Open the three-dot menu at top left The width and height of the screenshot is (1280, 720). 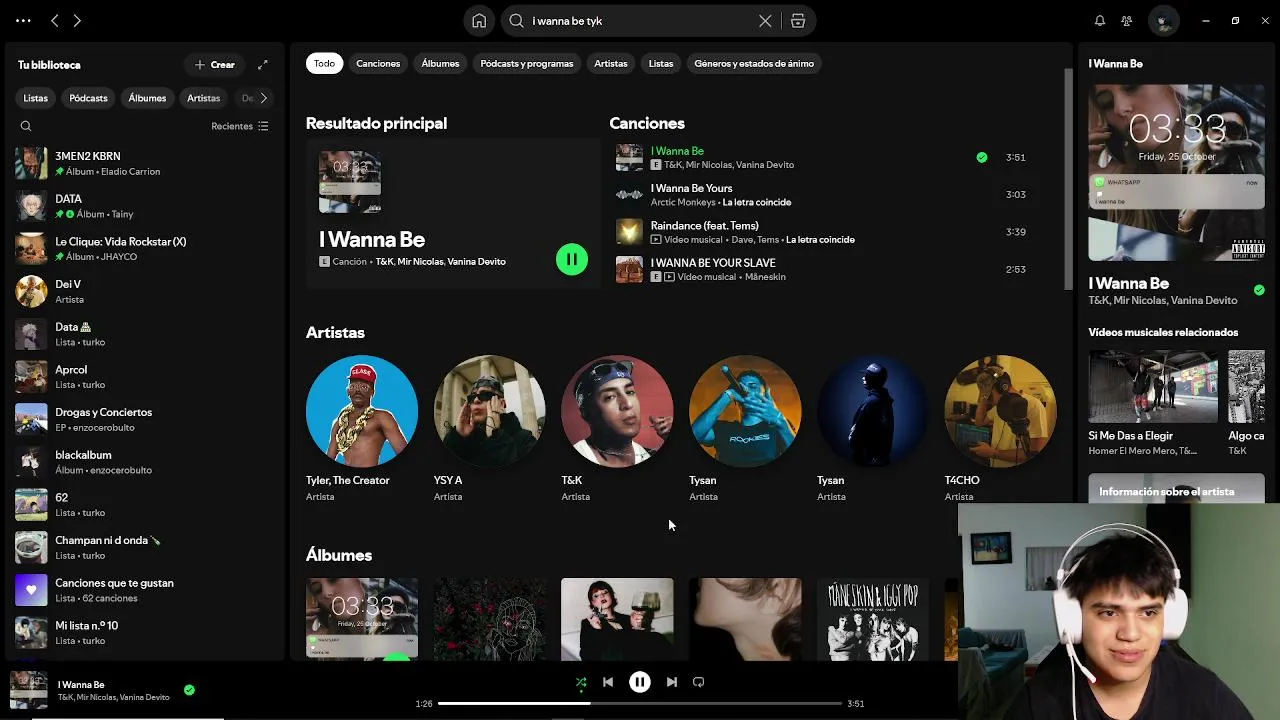pos(23,20)
